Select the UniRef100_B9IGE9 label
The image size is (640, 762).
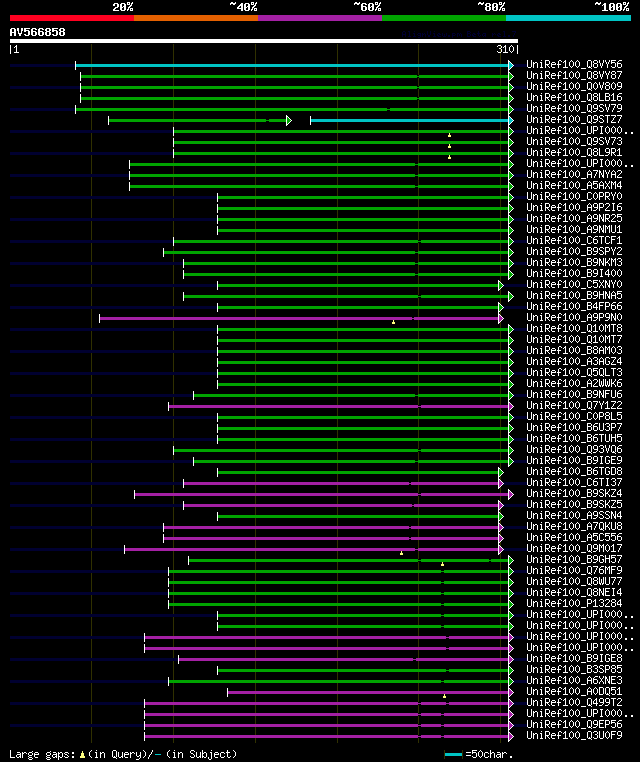pos(574,461)
